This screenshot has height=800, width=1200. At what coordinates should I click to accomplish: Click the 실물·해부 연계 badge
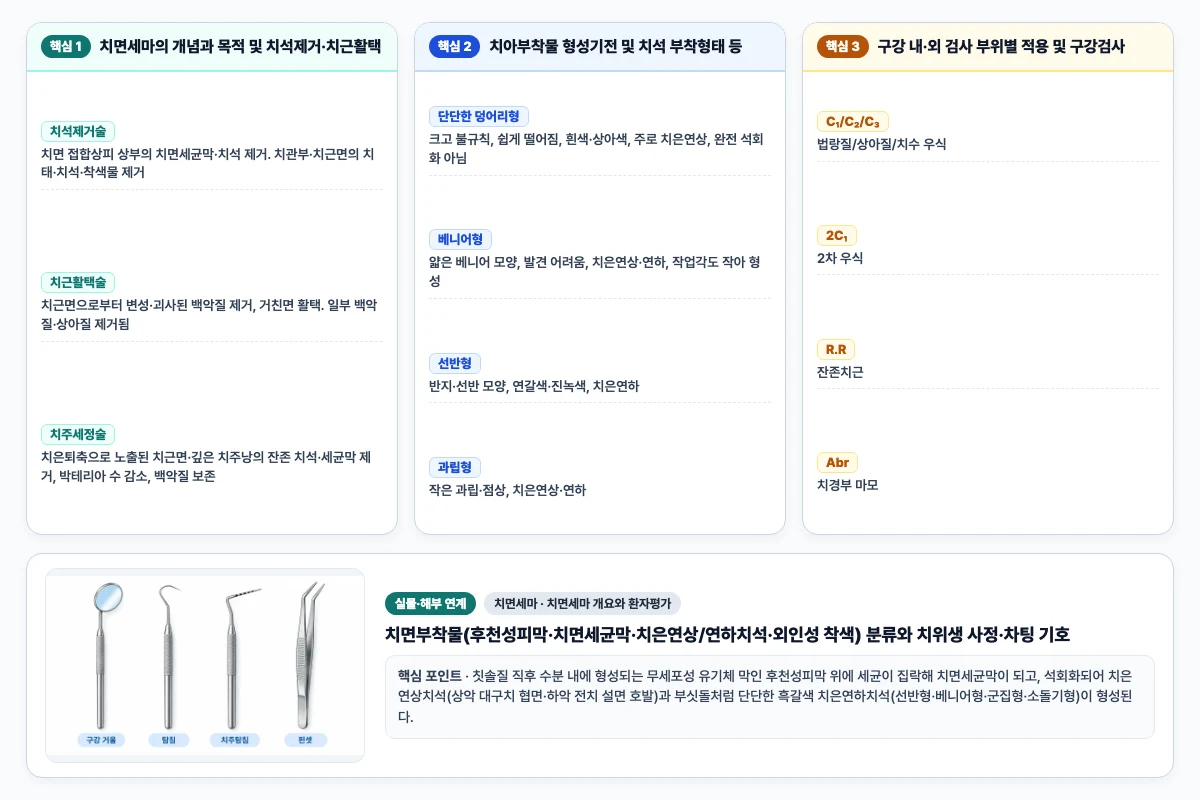tap(430, 603)
